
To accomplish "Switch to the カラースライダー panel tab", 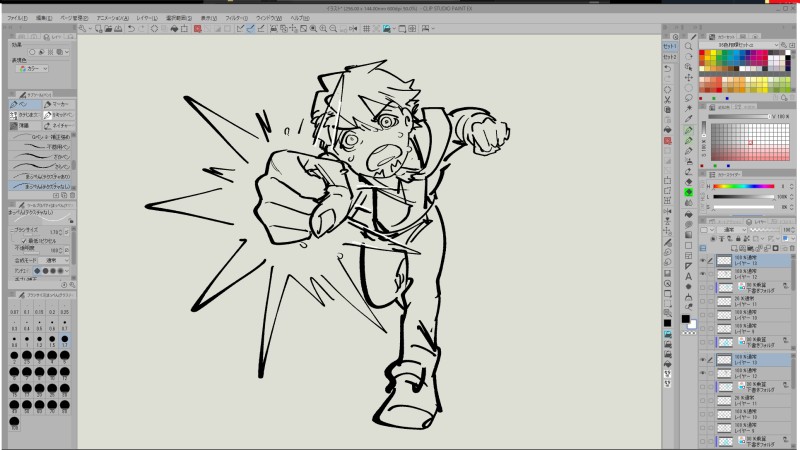I will point(726,174).
